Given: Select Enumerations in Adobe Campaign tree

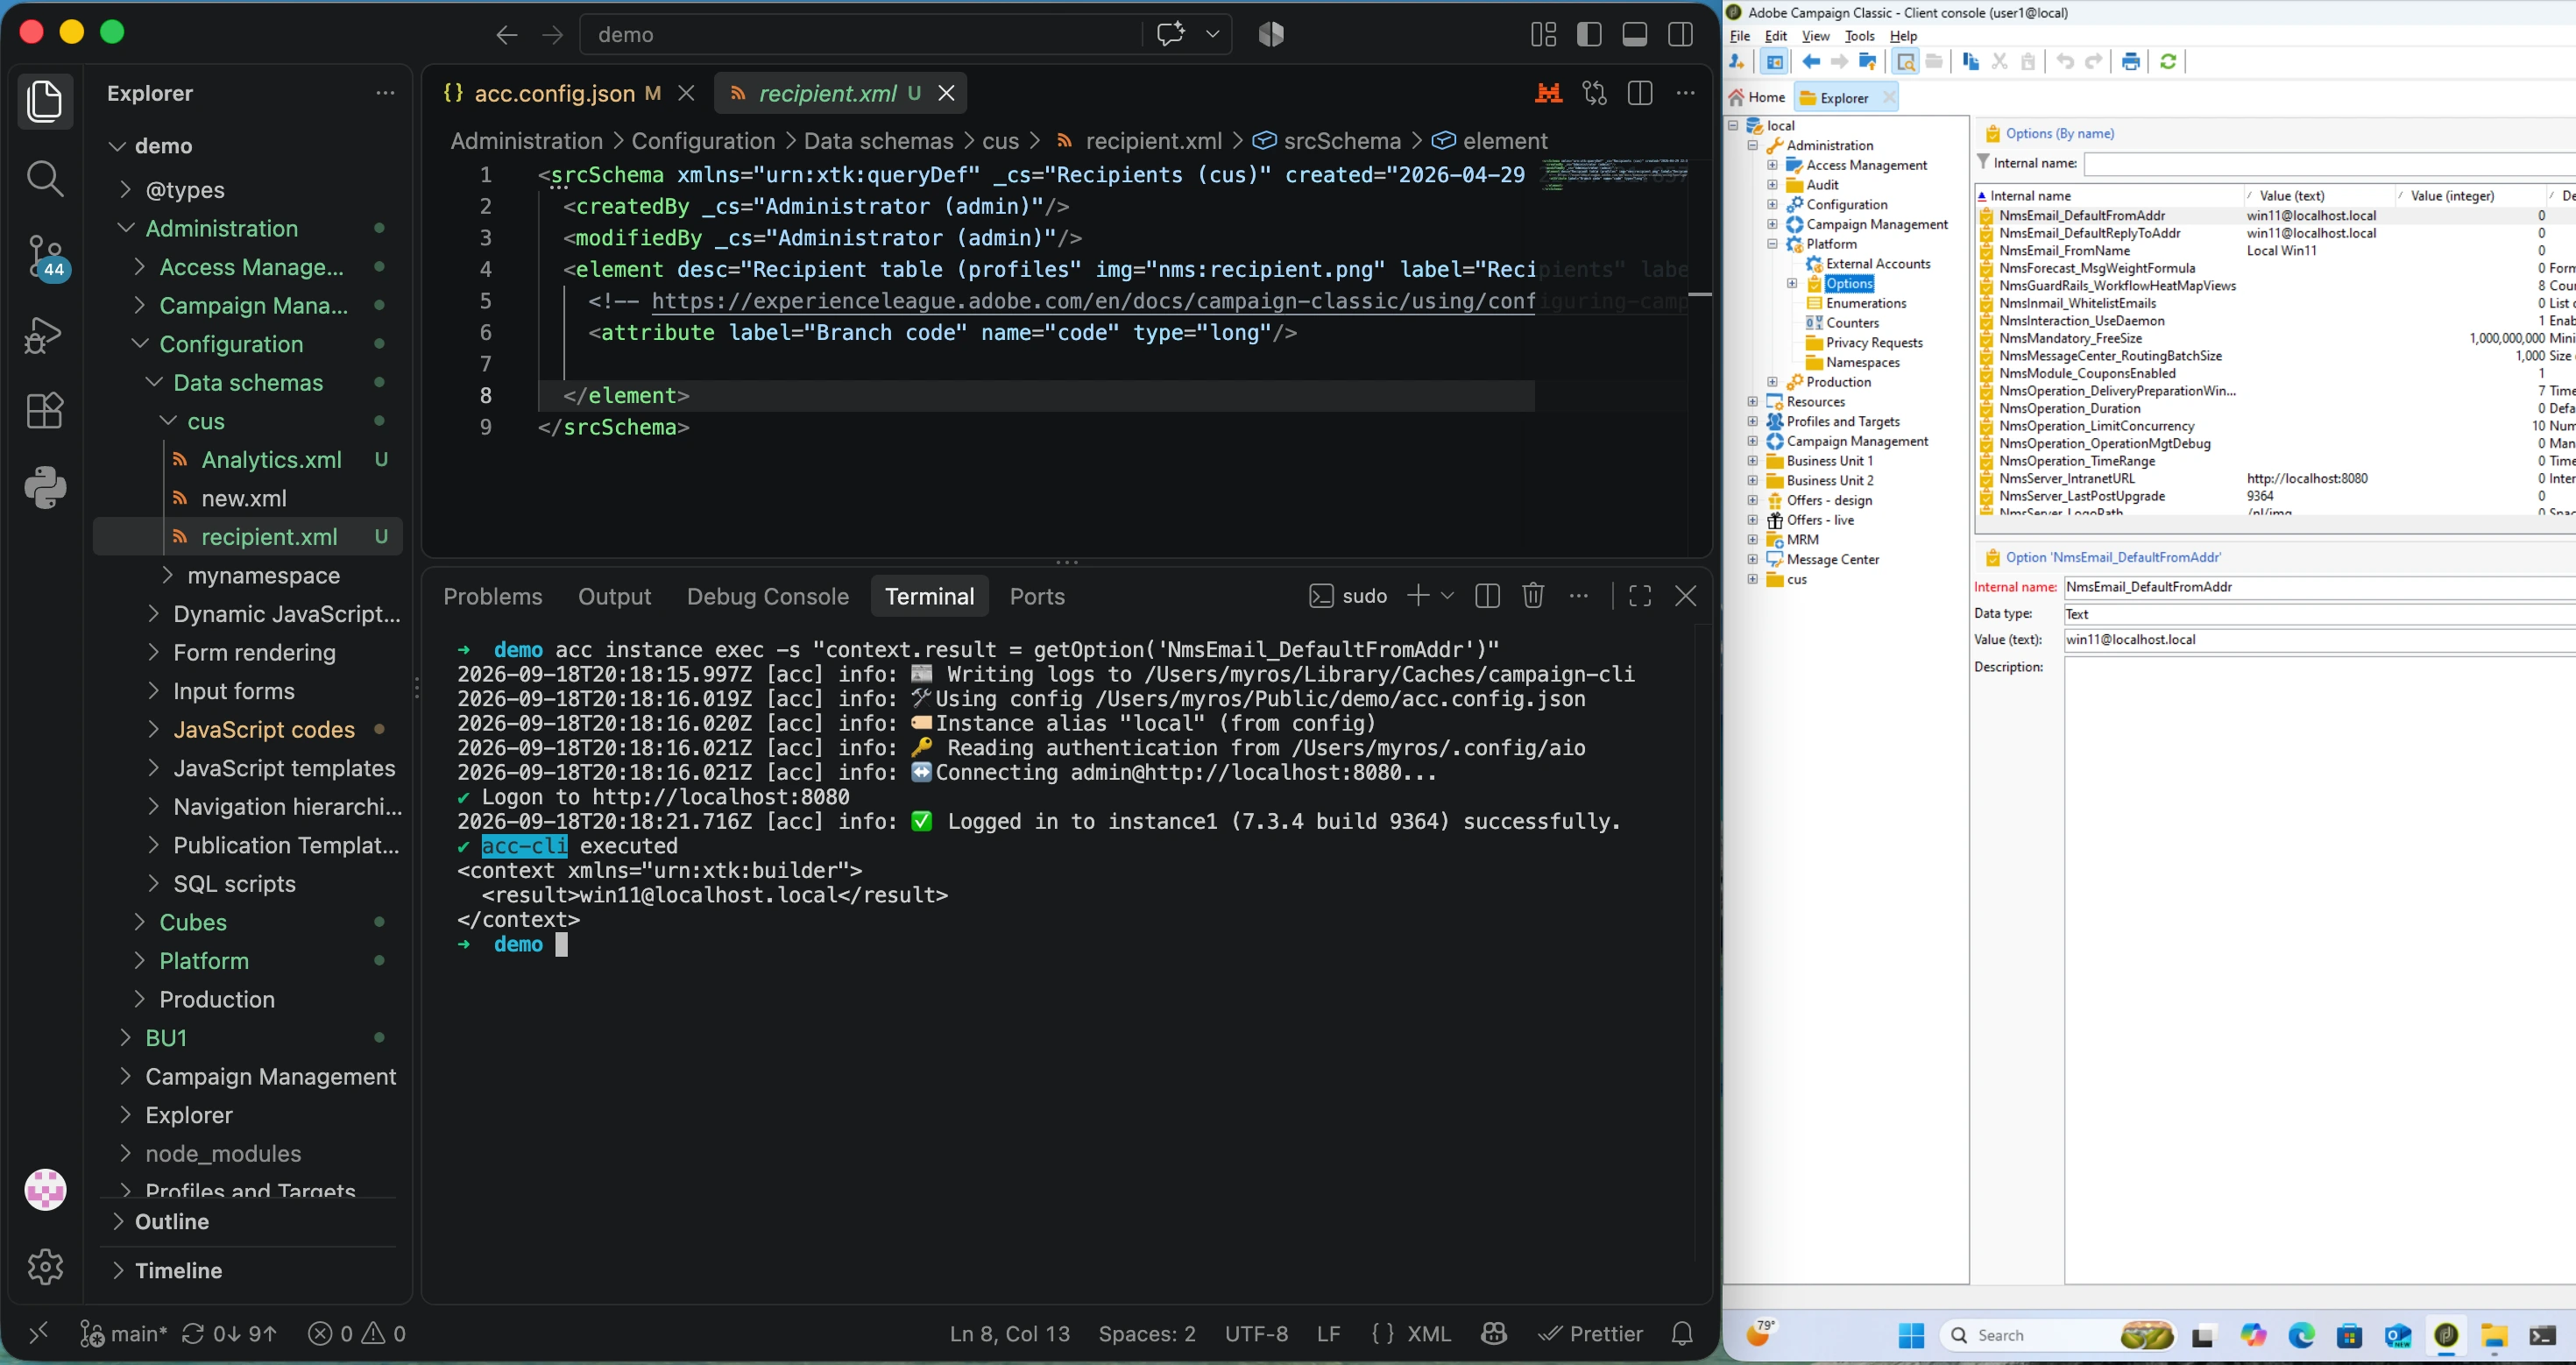Looking at the screenshot, I should pyautogui.click(x=1866, y=303).
